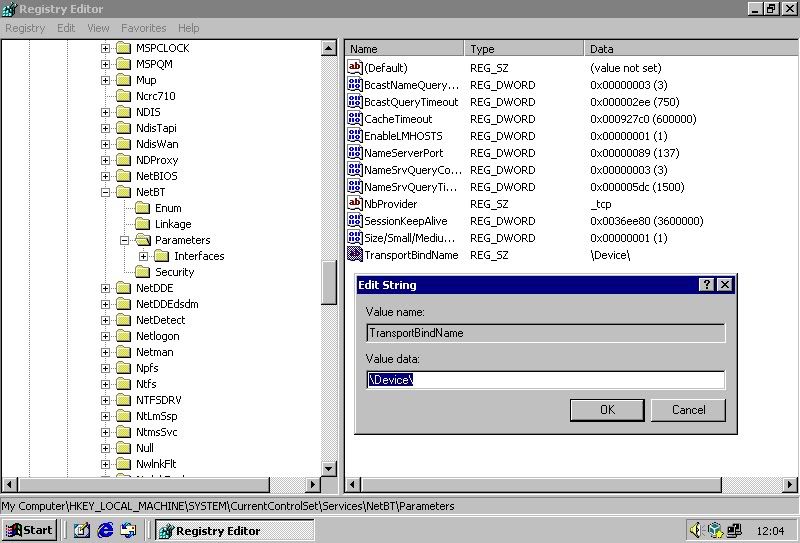Click the CacheTimeout DWORD value icon
Image resolution: width=800 pixels, height=543 pixels.
pyautogui.click(x=355, y=118)
